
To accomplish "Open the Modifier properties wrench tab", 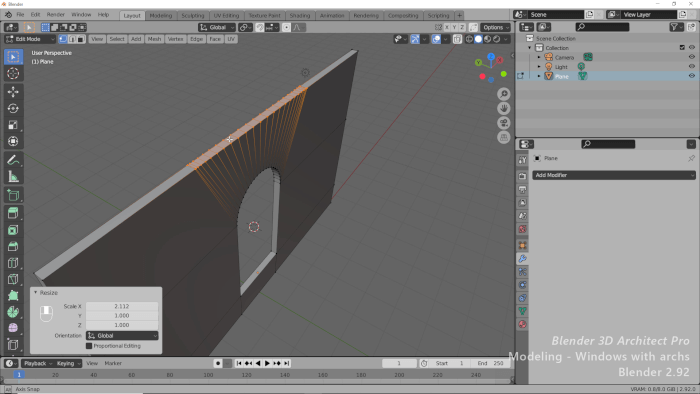I will click(522, 258).
